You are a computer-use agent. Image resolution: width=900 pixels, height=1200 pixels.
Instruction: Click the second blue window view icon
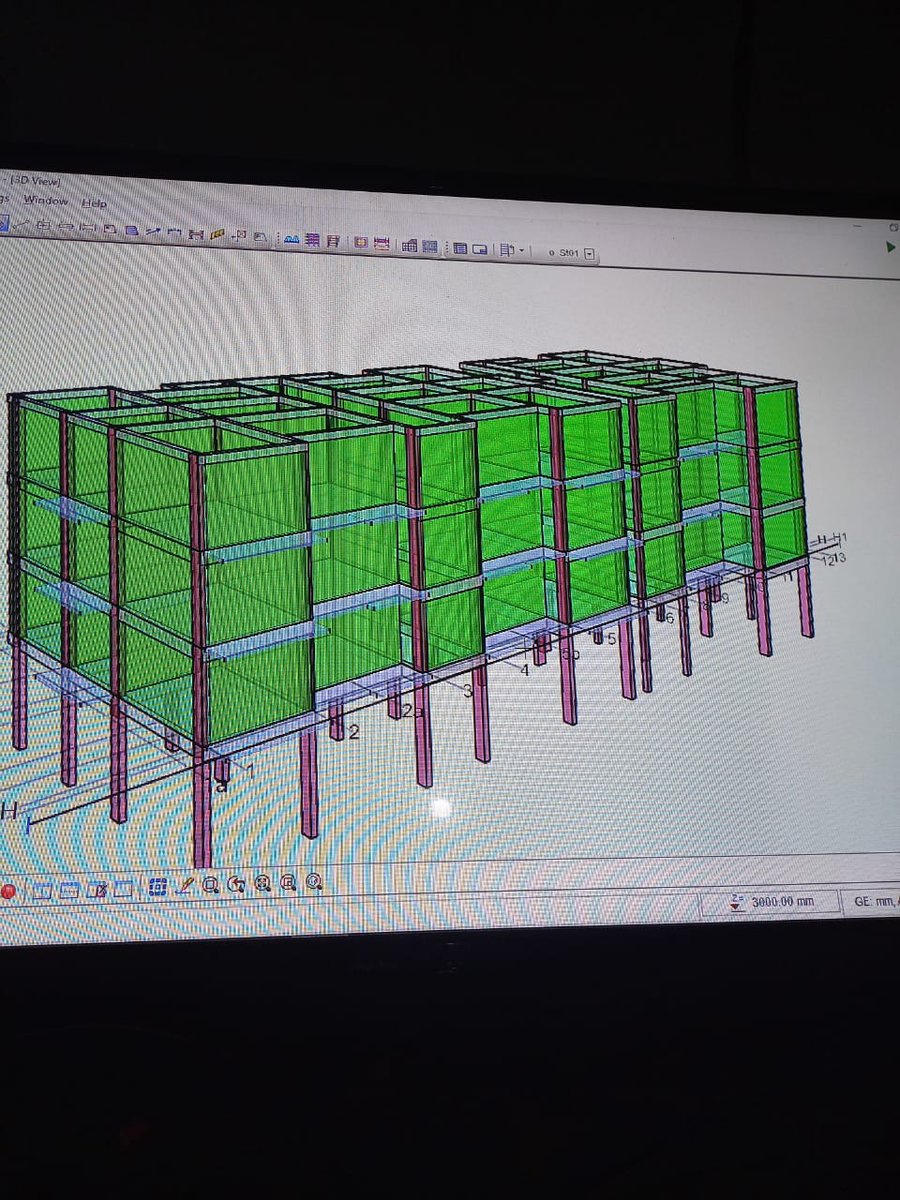point(69,889)
